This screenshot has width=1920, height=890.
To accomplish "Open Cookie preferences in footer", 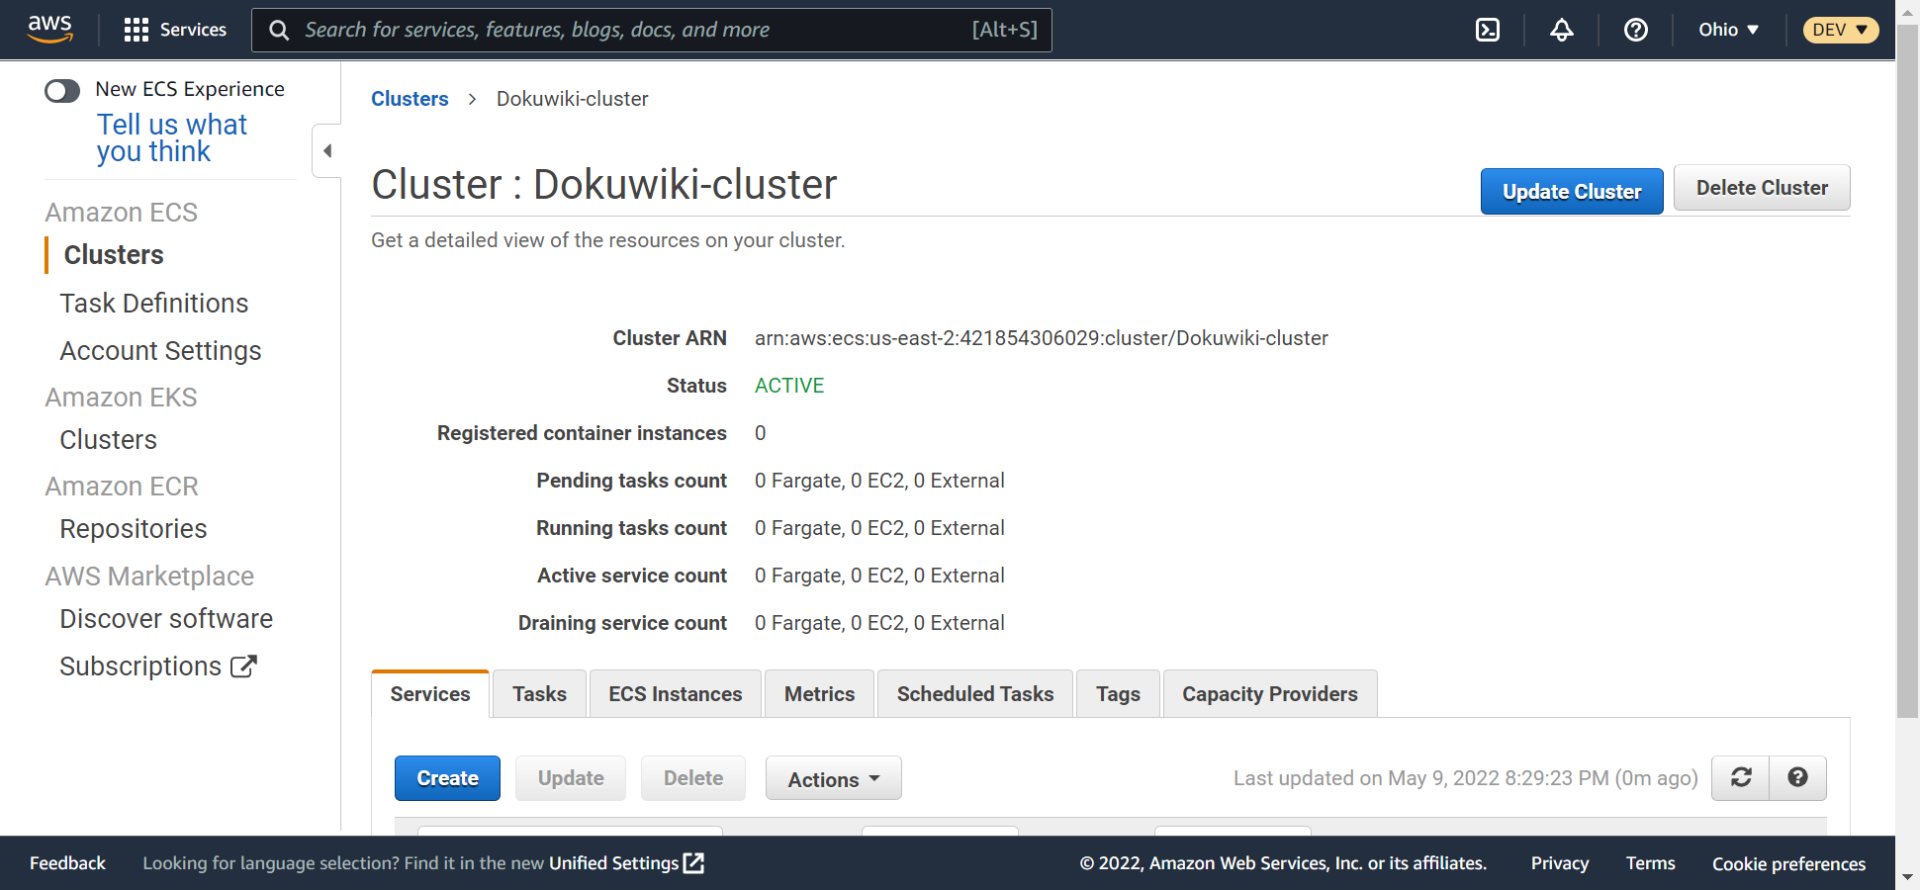I will 1788,863.
